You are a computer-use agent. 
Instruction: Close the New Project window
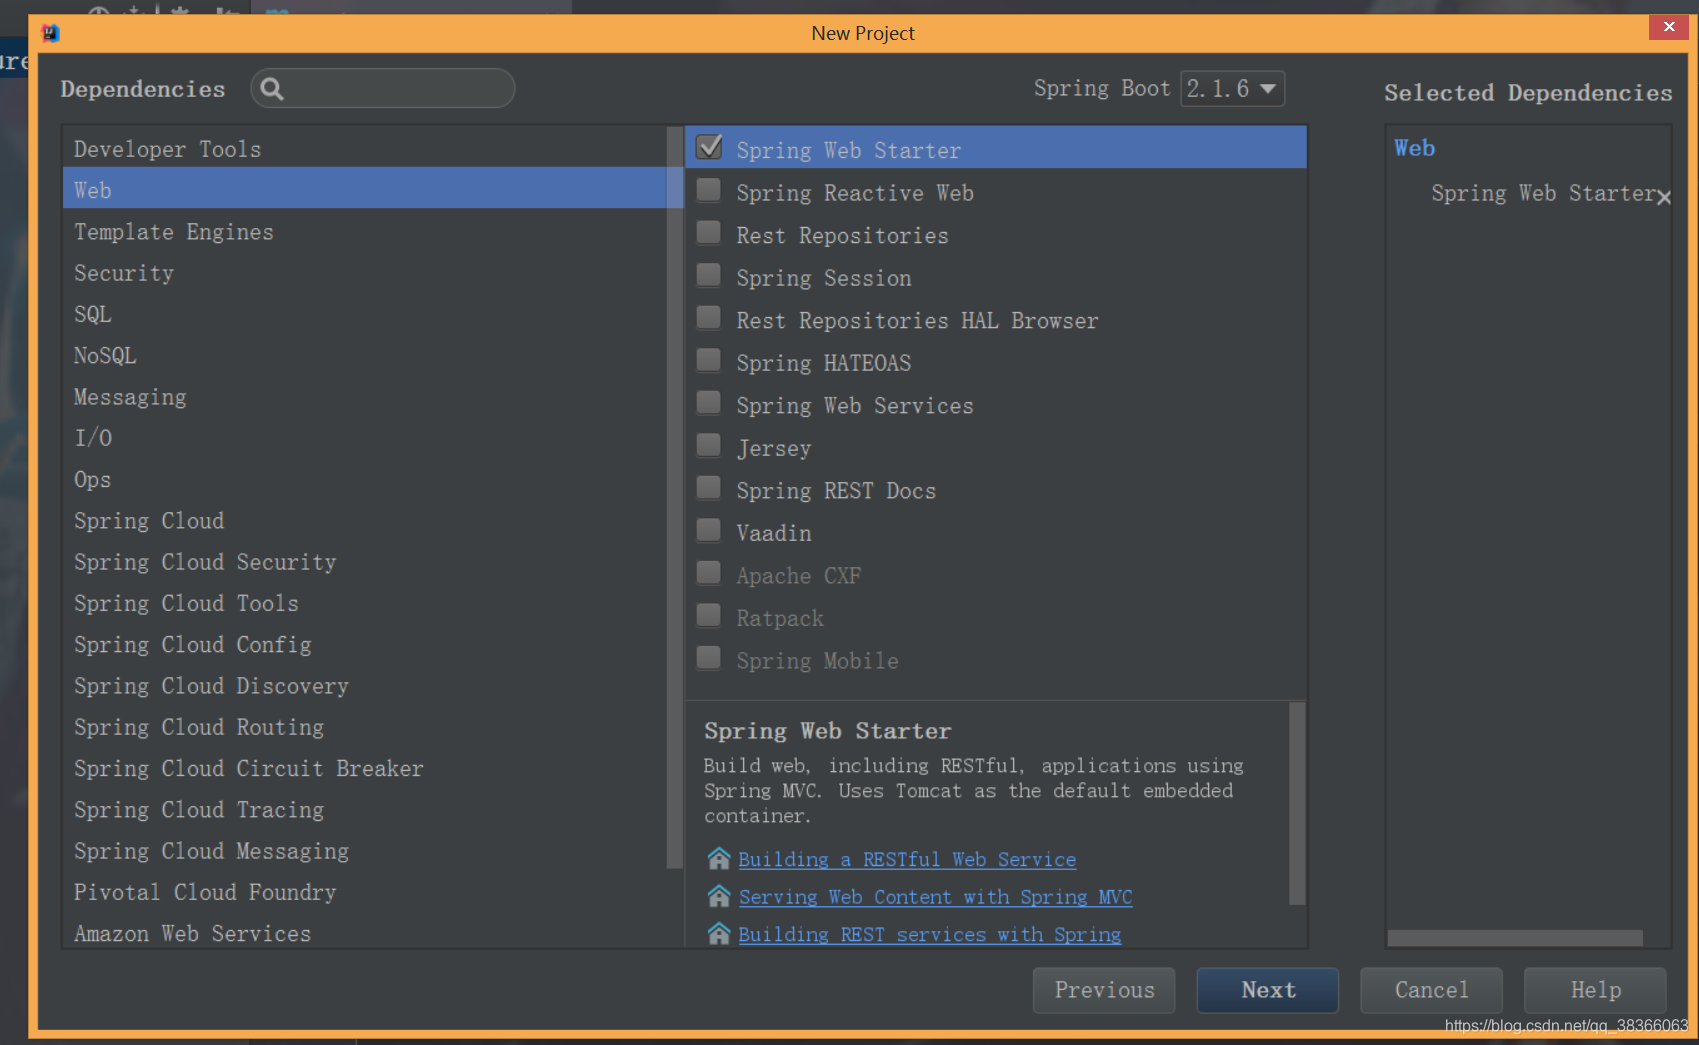coord(1669,27)
